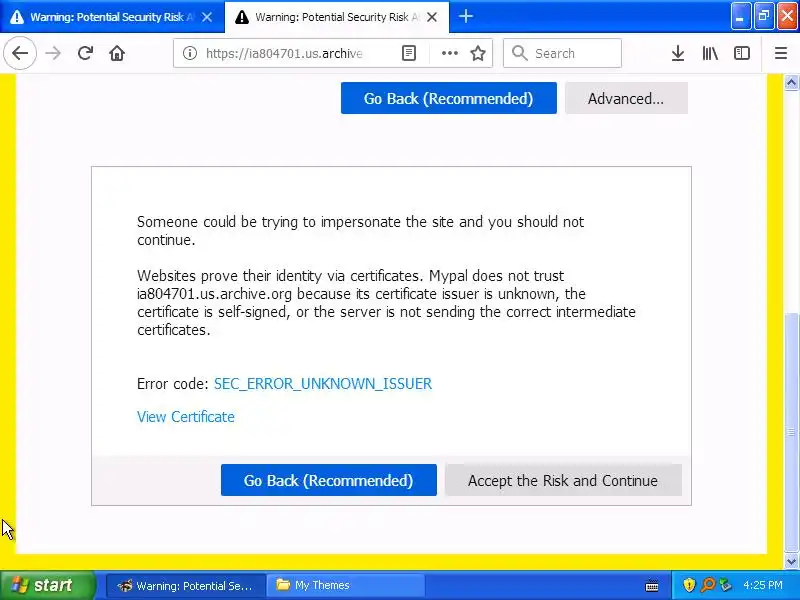
Task: Close the first warning tab
Action: (207, 17)
